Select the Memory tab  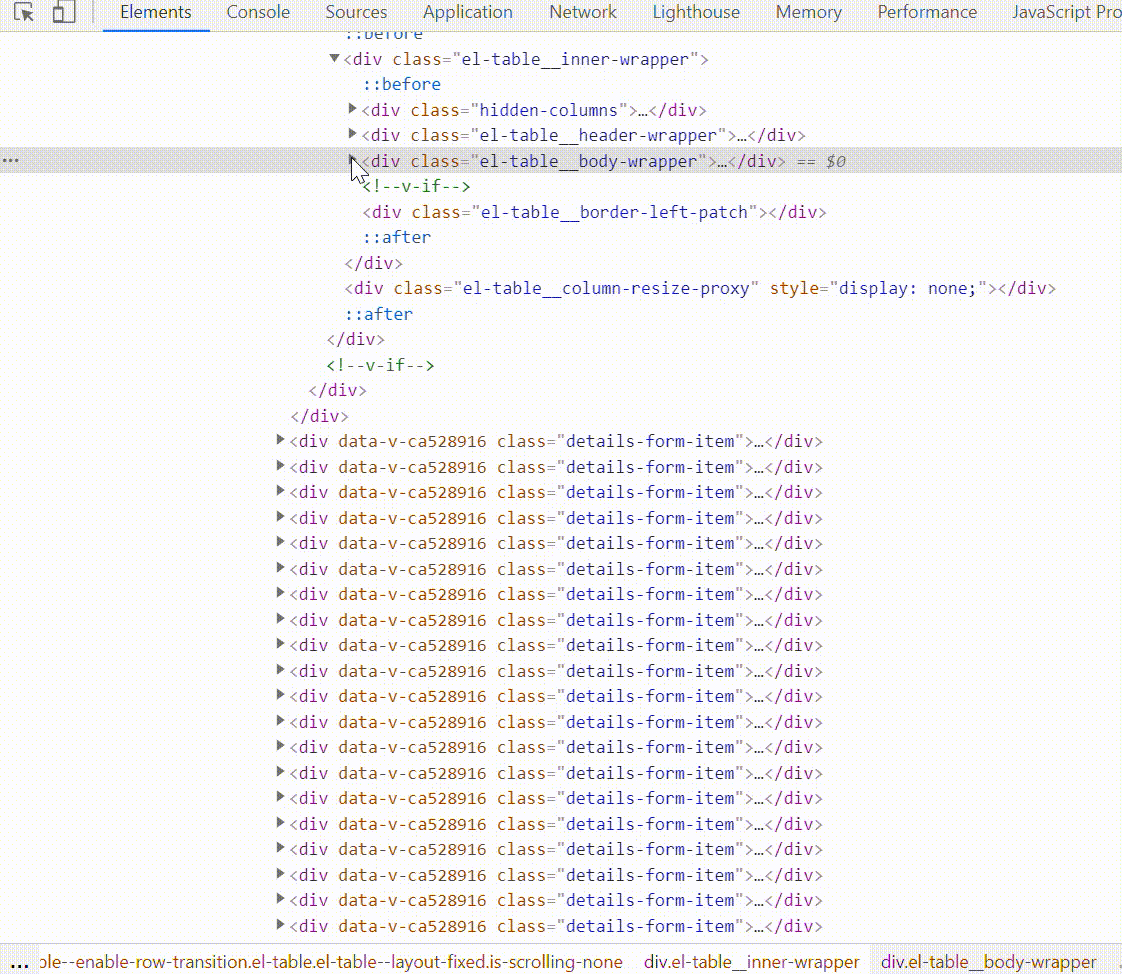click(x=808, y=13)
